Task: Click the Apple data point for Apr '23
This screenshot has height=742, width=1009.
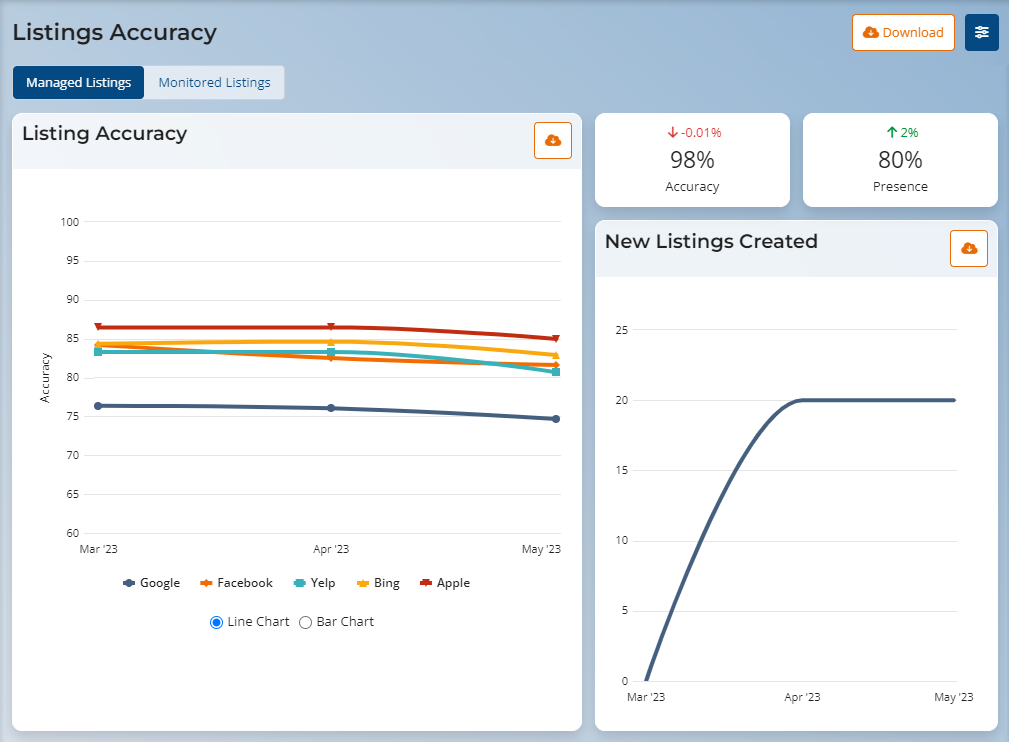Action: tap(331, 327)
